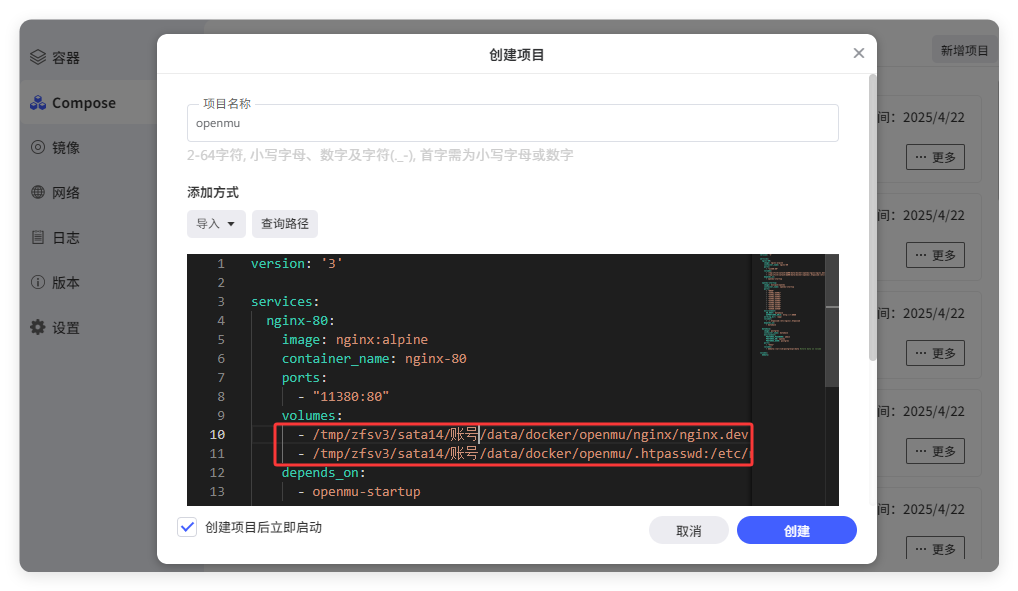
Task: Click the document icon beside 日志
Action: [x=38, y=237]
